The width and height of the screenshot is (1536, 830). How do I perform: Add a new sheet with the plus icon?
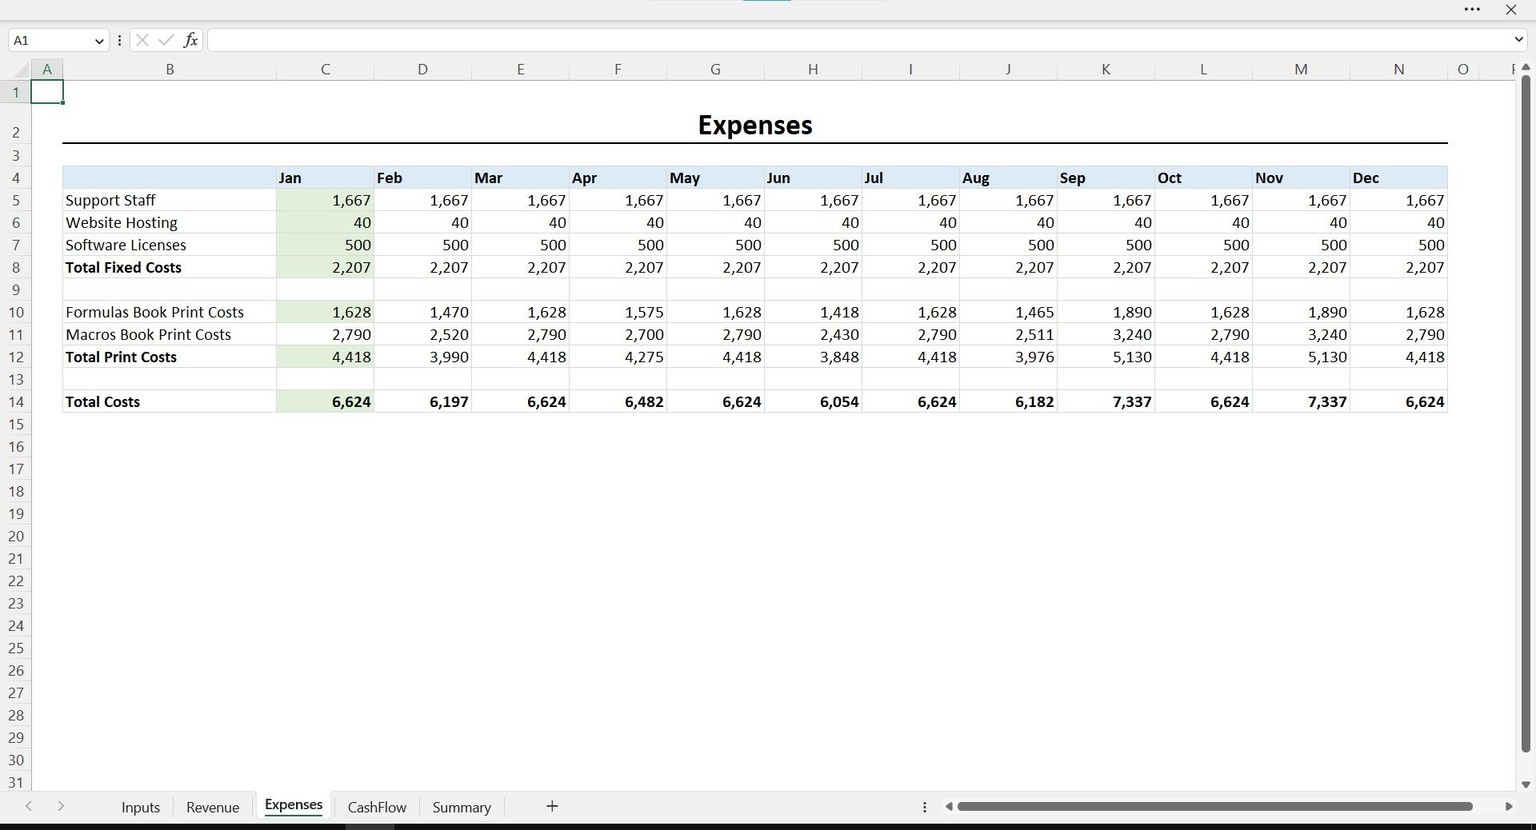click(x=552, y=806)
